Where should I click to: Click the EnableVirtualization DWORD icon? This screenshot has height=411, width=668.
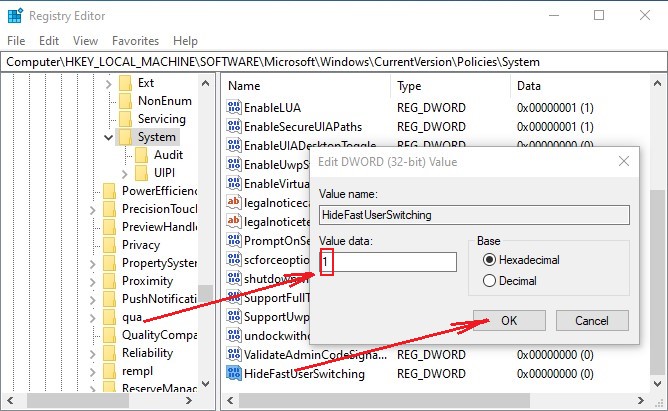point(233,183)
